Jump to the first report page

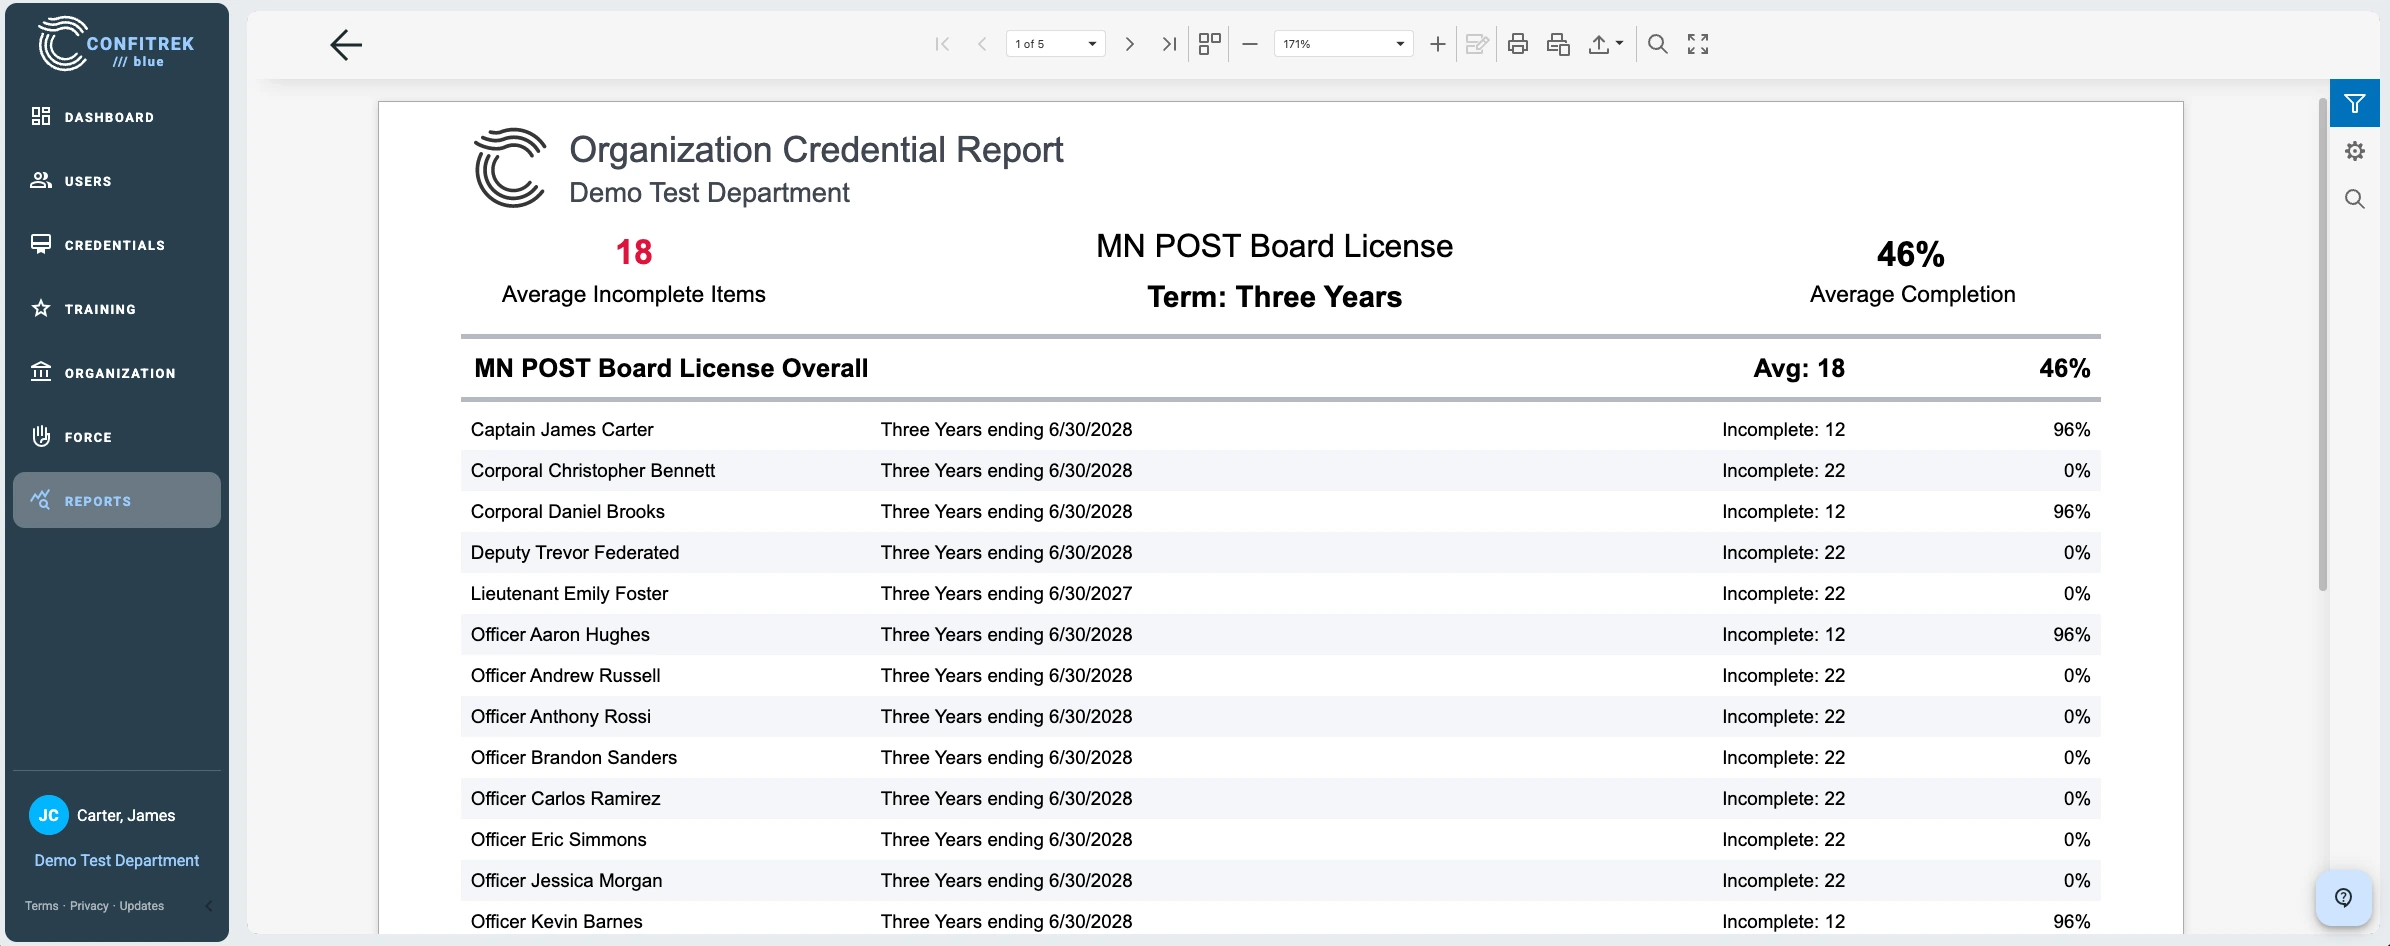942,44
